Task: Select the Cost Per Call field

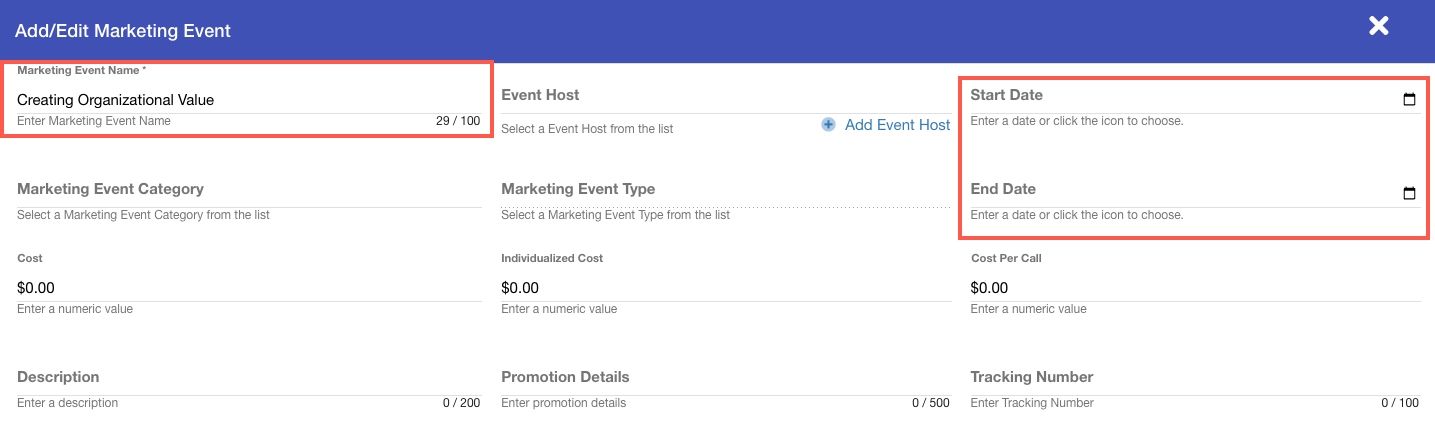Action: [x=1194, y=287]
